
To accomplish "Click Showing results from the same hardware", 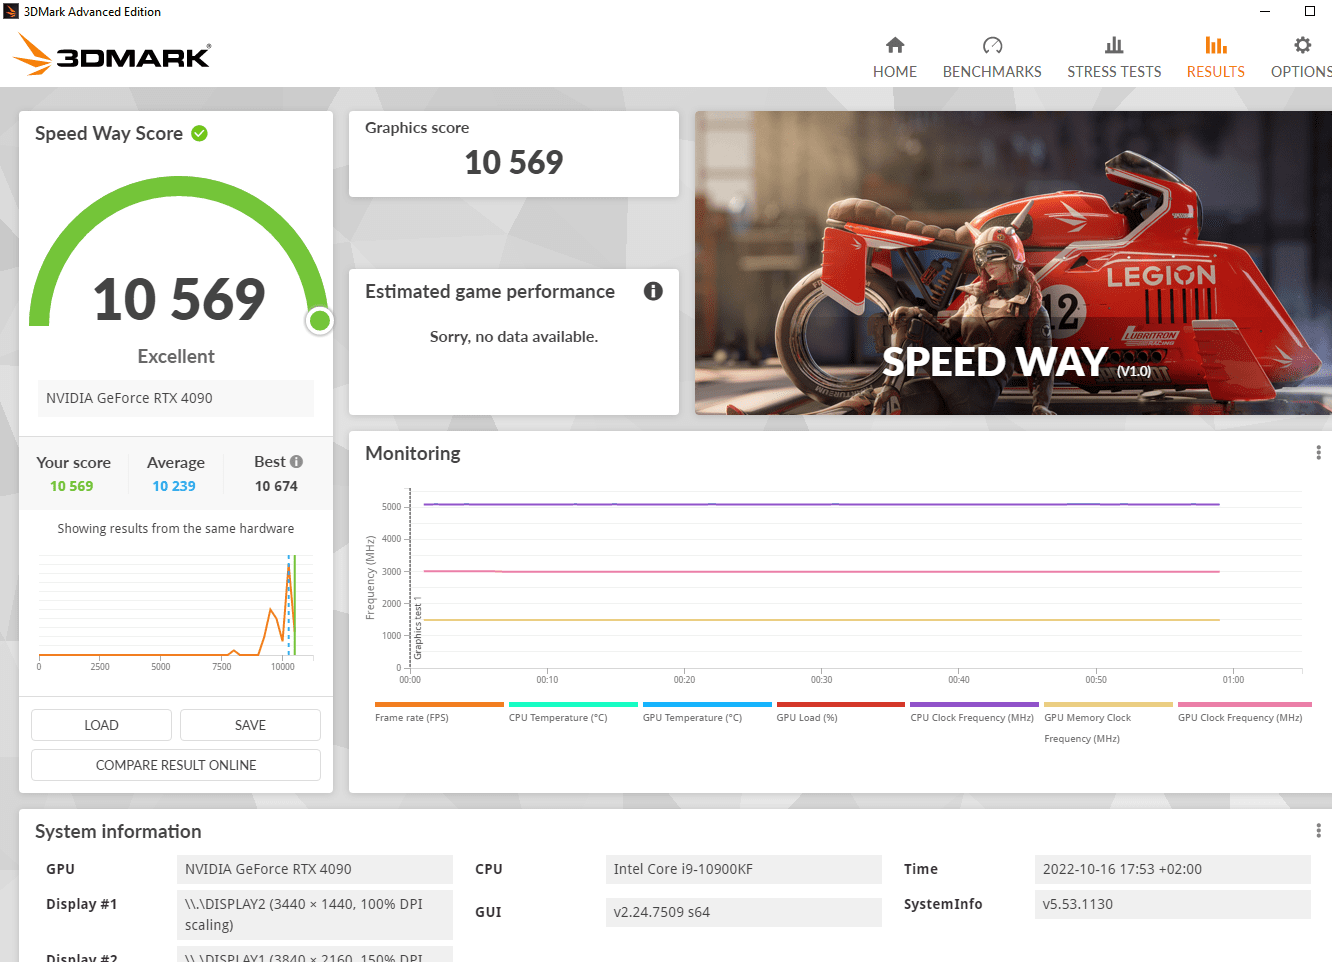I will tap(176, 529).
